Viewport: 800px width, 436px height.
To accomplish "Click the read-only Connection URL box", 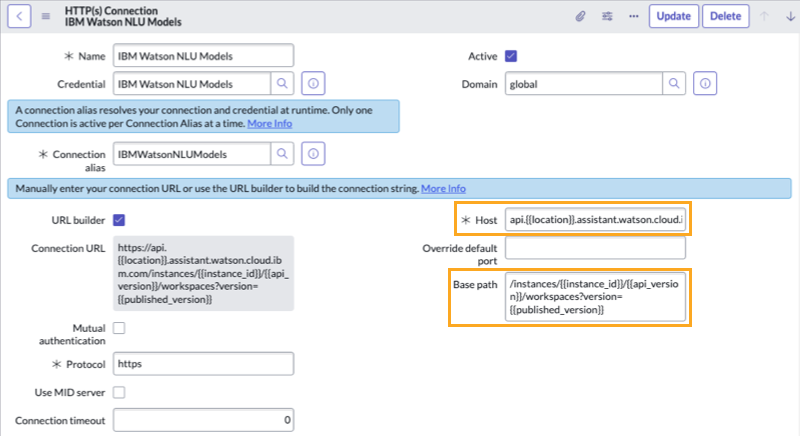I will (x=203, y=273).
